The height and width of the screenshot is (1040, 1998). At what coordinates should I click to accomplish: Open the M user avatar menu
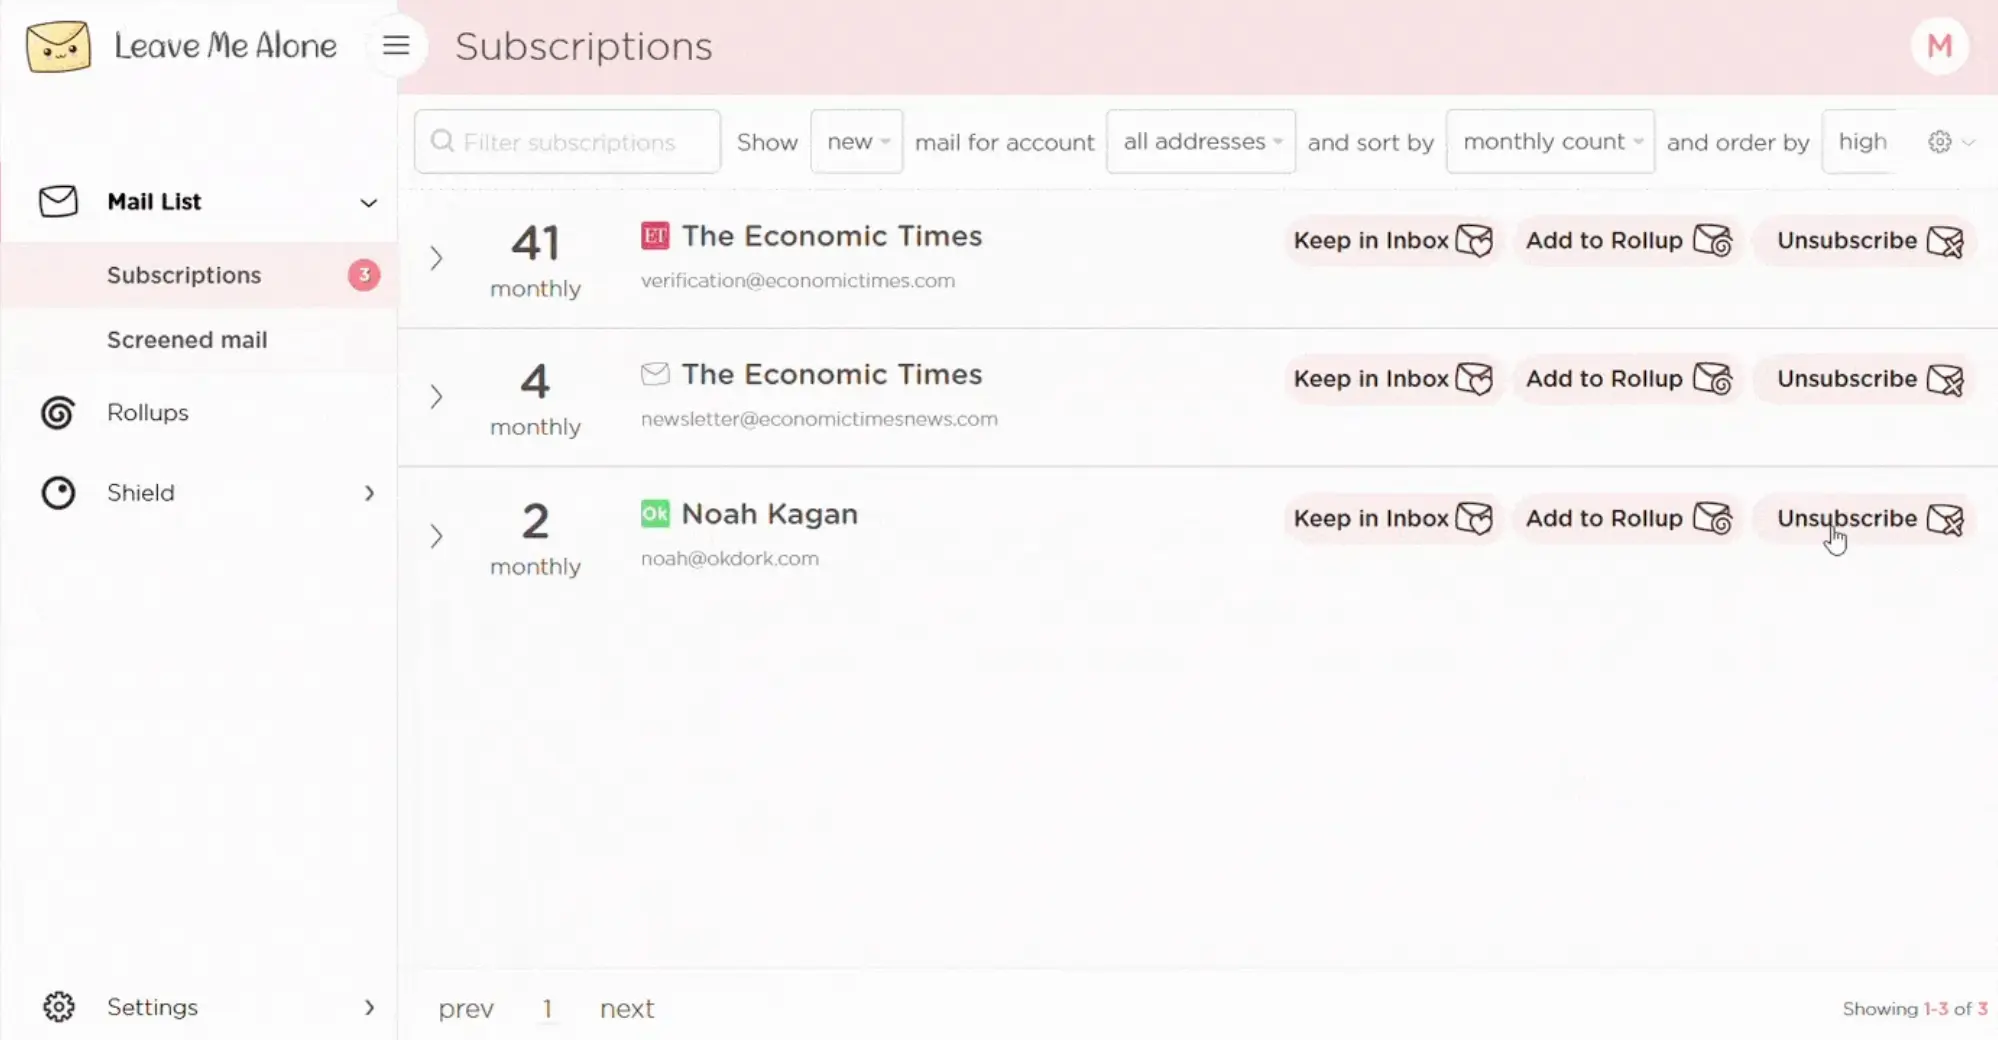[x=1939, y=46]
